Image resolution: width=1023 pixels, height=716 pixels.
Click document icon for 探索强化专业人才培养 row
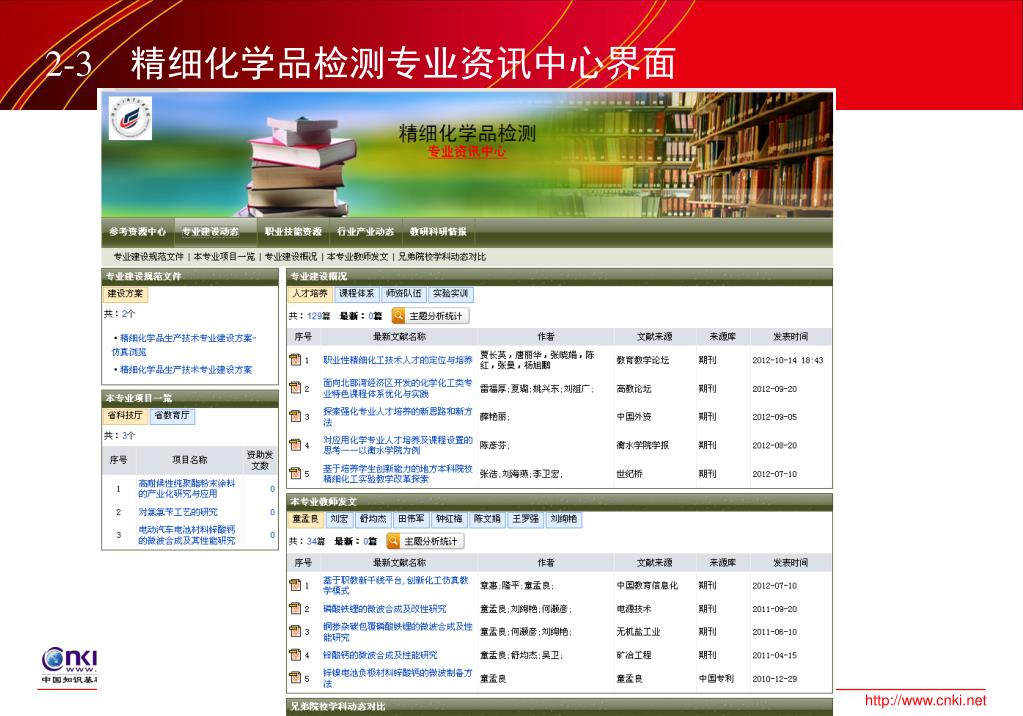click(x=295, y=416)
